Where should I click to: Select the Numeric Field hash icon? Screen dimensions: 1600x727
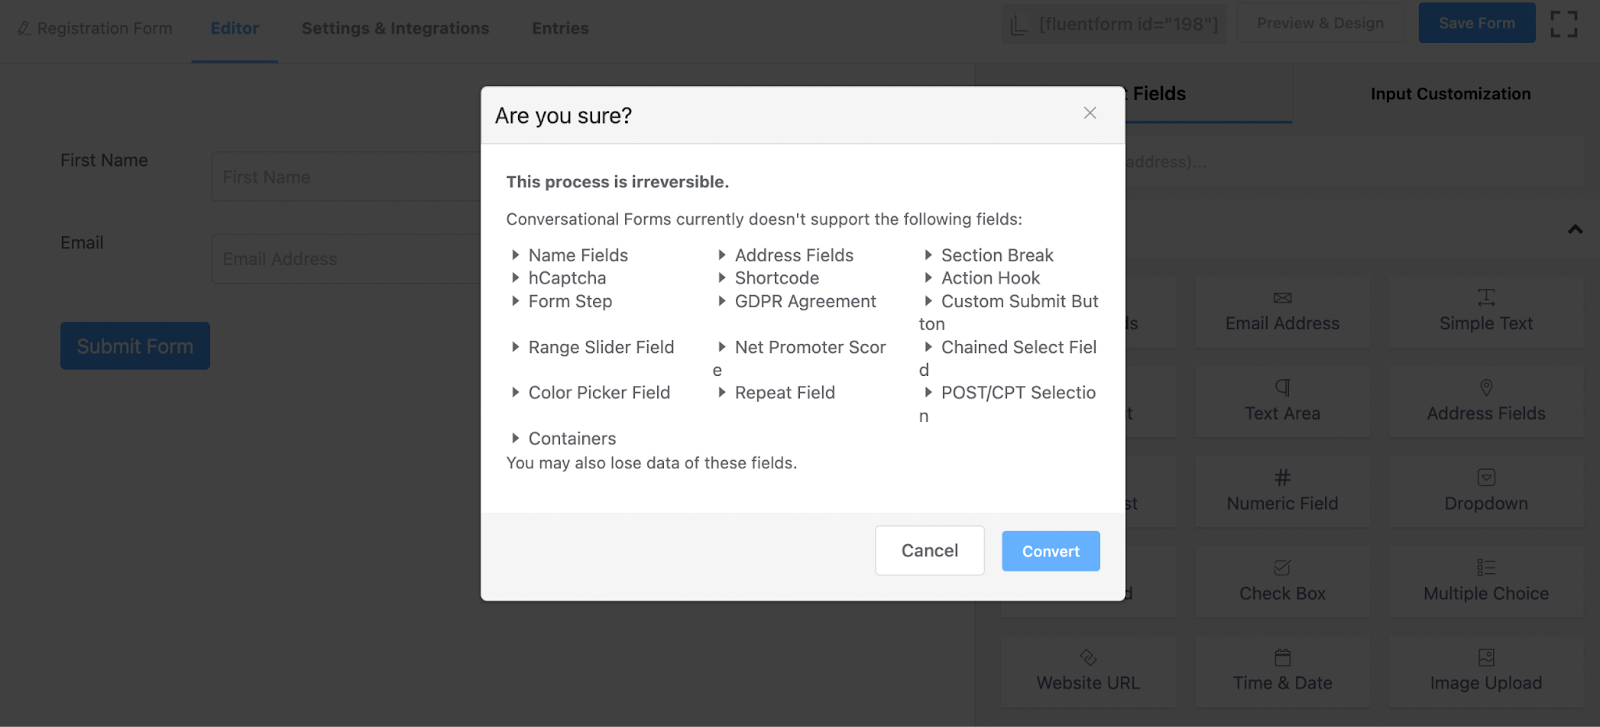click(1282, 477)
